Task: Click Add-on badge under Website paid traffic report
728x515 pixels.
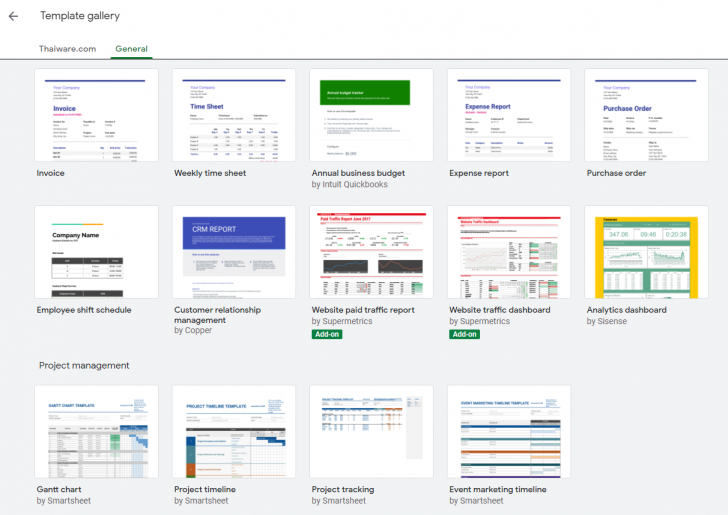Action: [327, 334]
